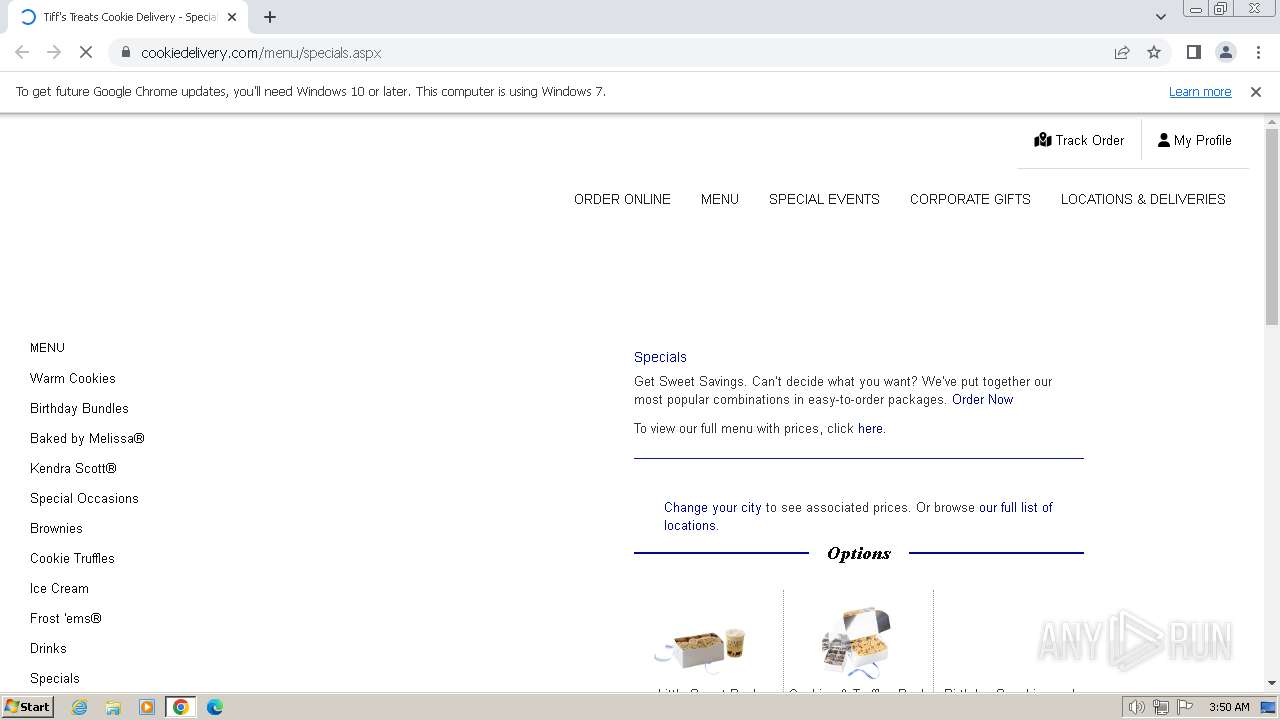Screen dimensions: 1280x720
Task: Follow the 'here' full menu link
Action: [x=870, y=429]
